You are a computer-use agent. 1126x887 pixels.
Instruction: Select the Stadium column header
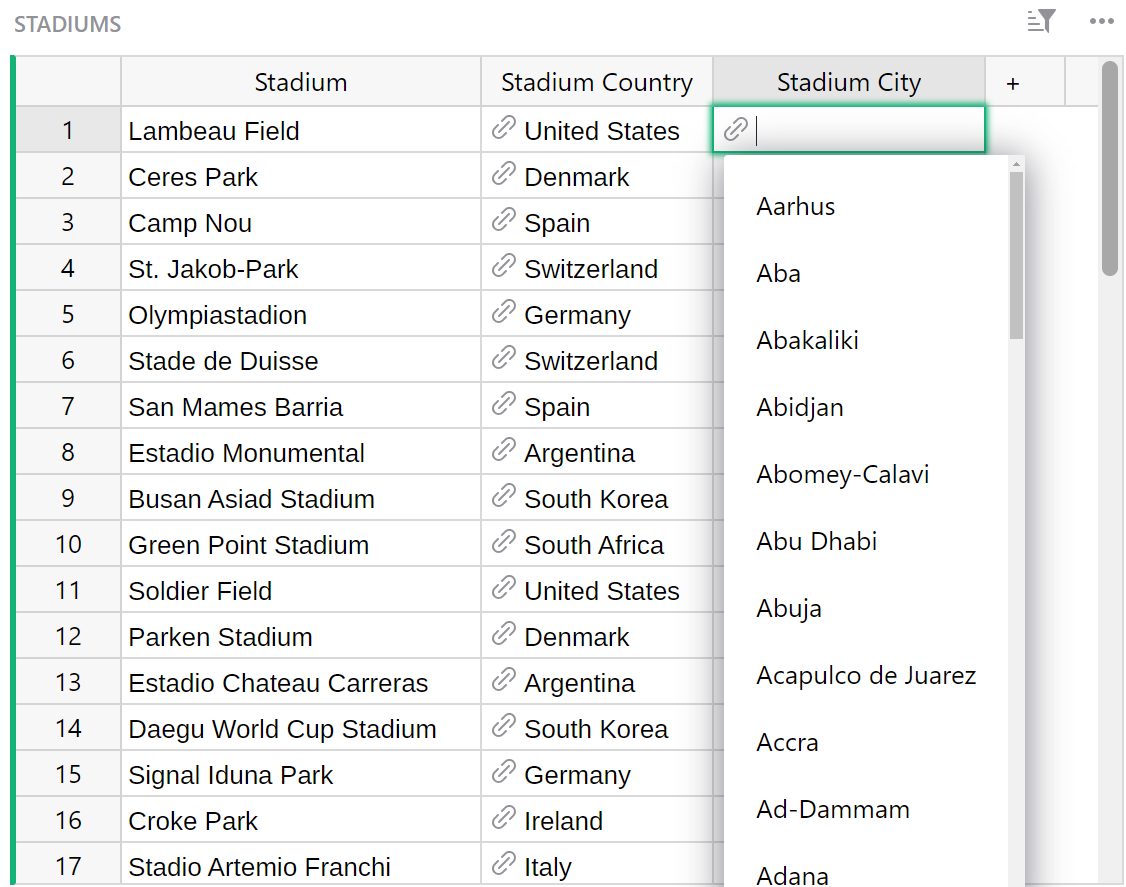click(x=300, y=81)
